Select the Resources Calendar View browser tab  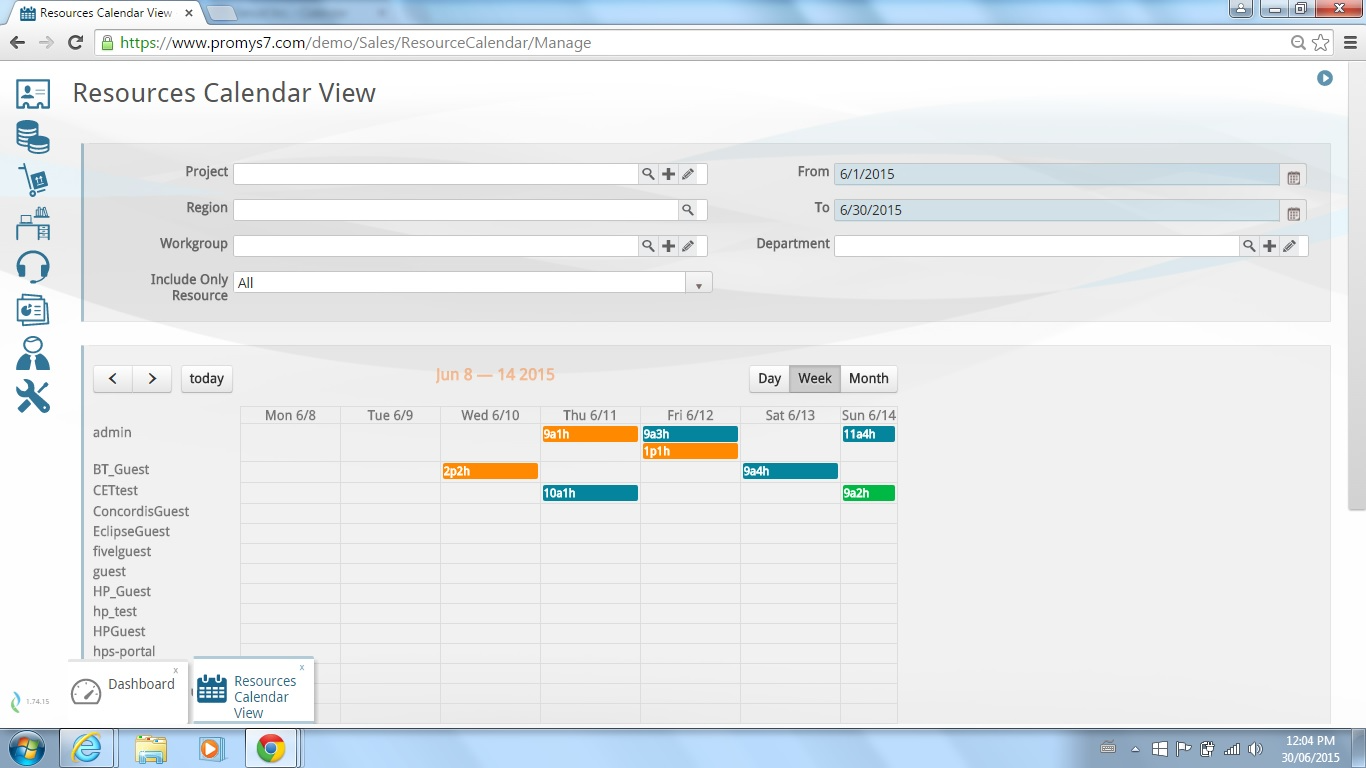105,13
